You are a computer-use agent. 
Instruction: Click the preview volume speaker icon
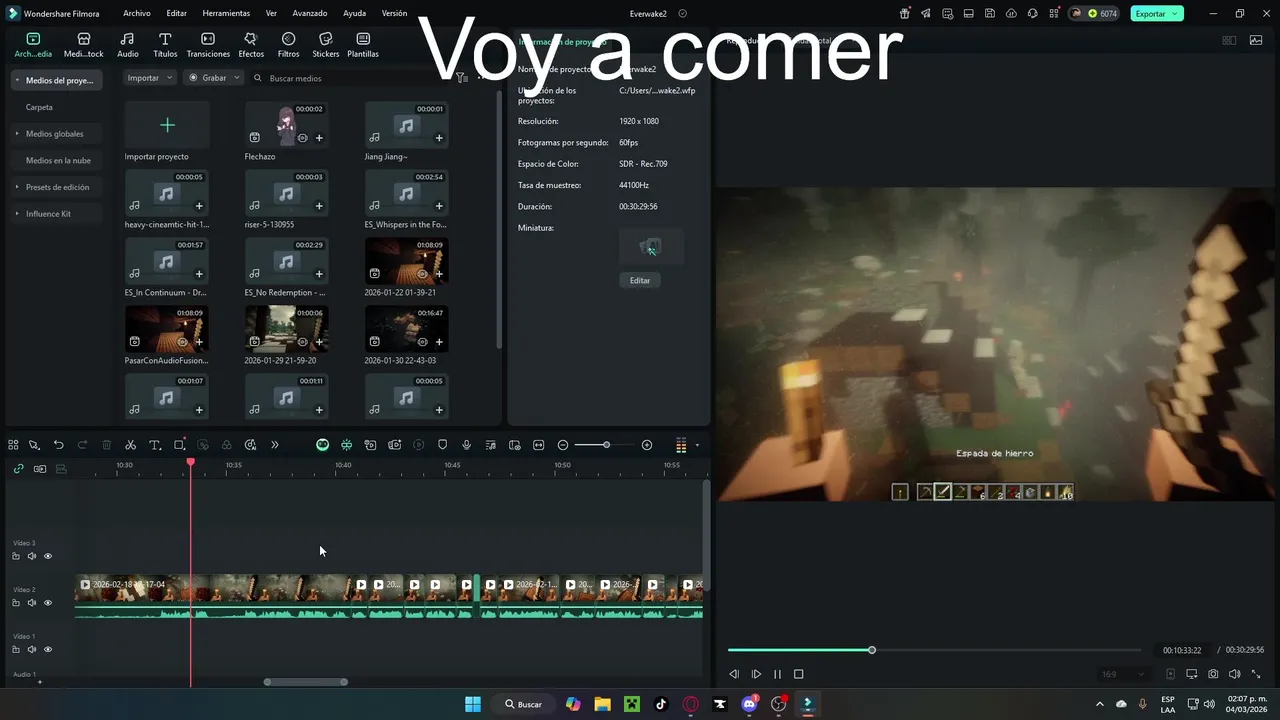point(1234,675)
